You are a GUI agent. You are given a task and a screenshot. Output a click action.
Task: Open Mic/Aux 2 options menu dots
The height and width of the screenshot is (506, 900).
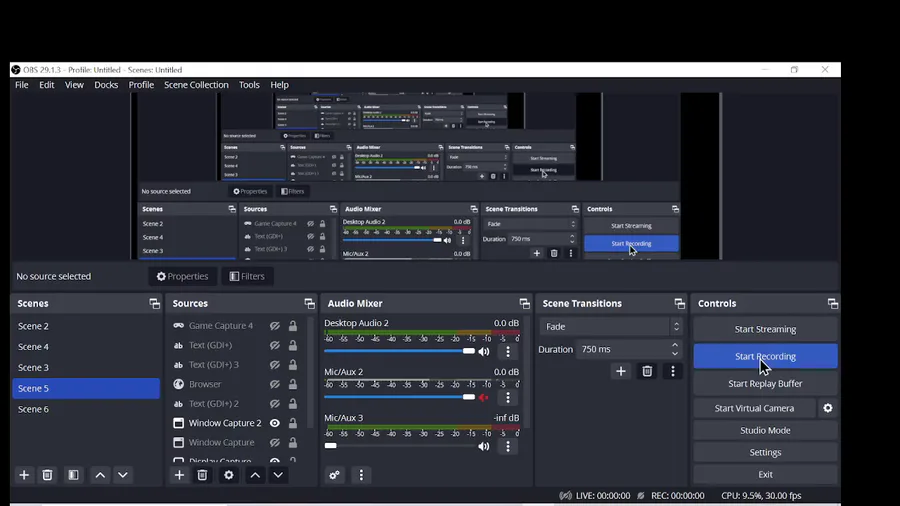click(508, 397)
